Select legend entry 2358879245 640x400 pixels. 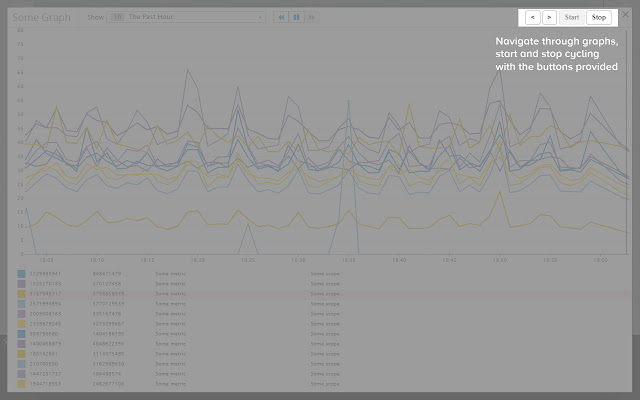coord(45,324)
